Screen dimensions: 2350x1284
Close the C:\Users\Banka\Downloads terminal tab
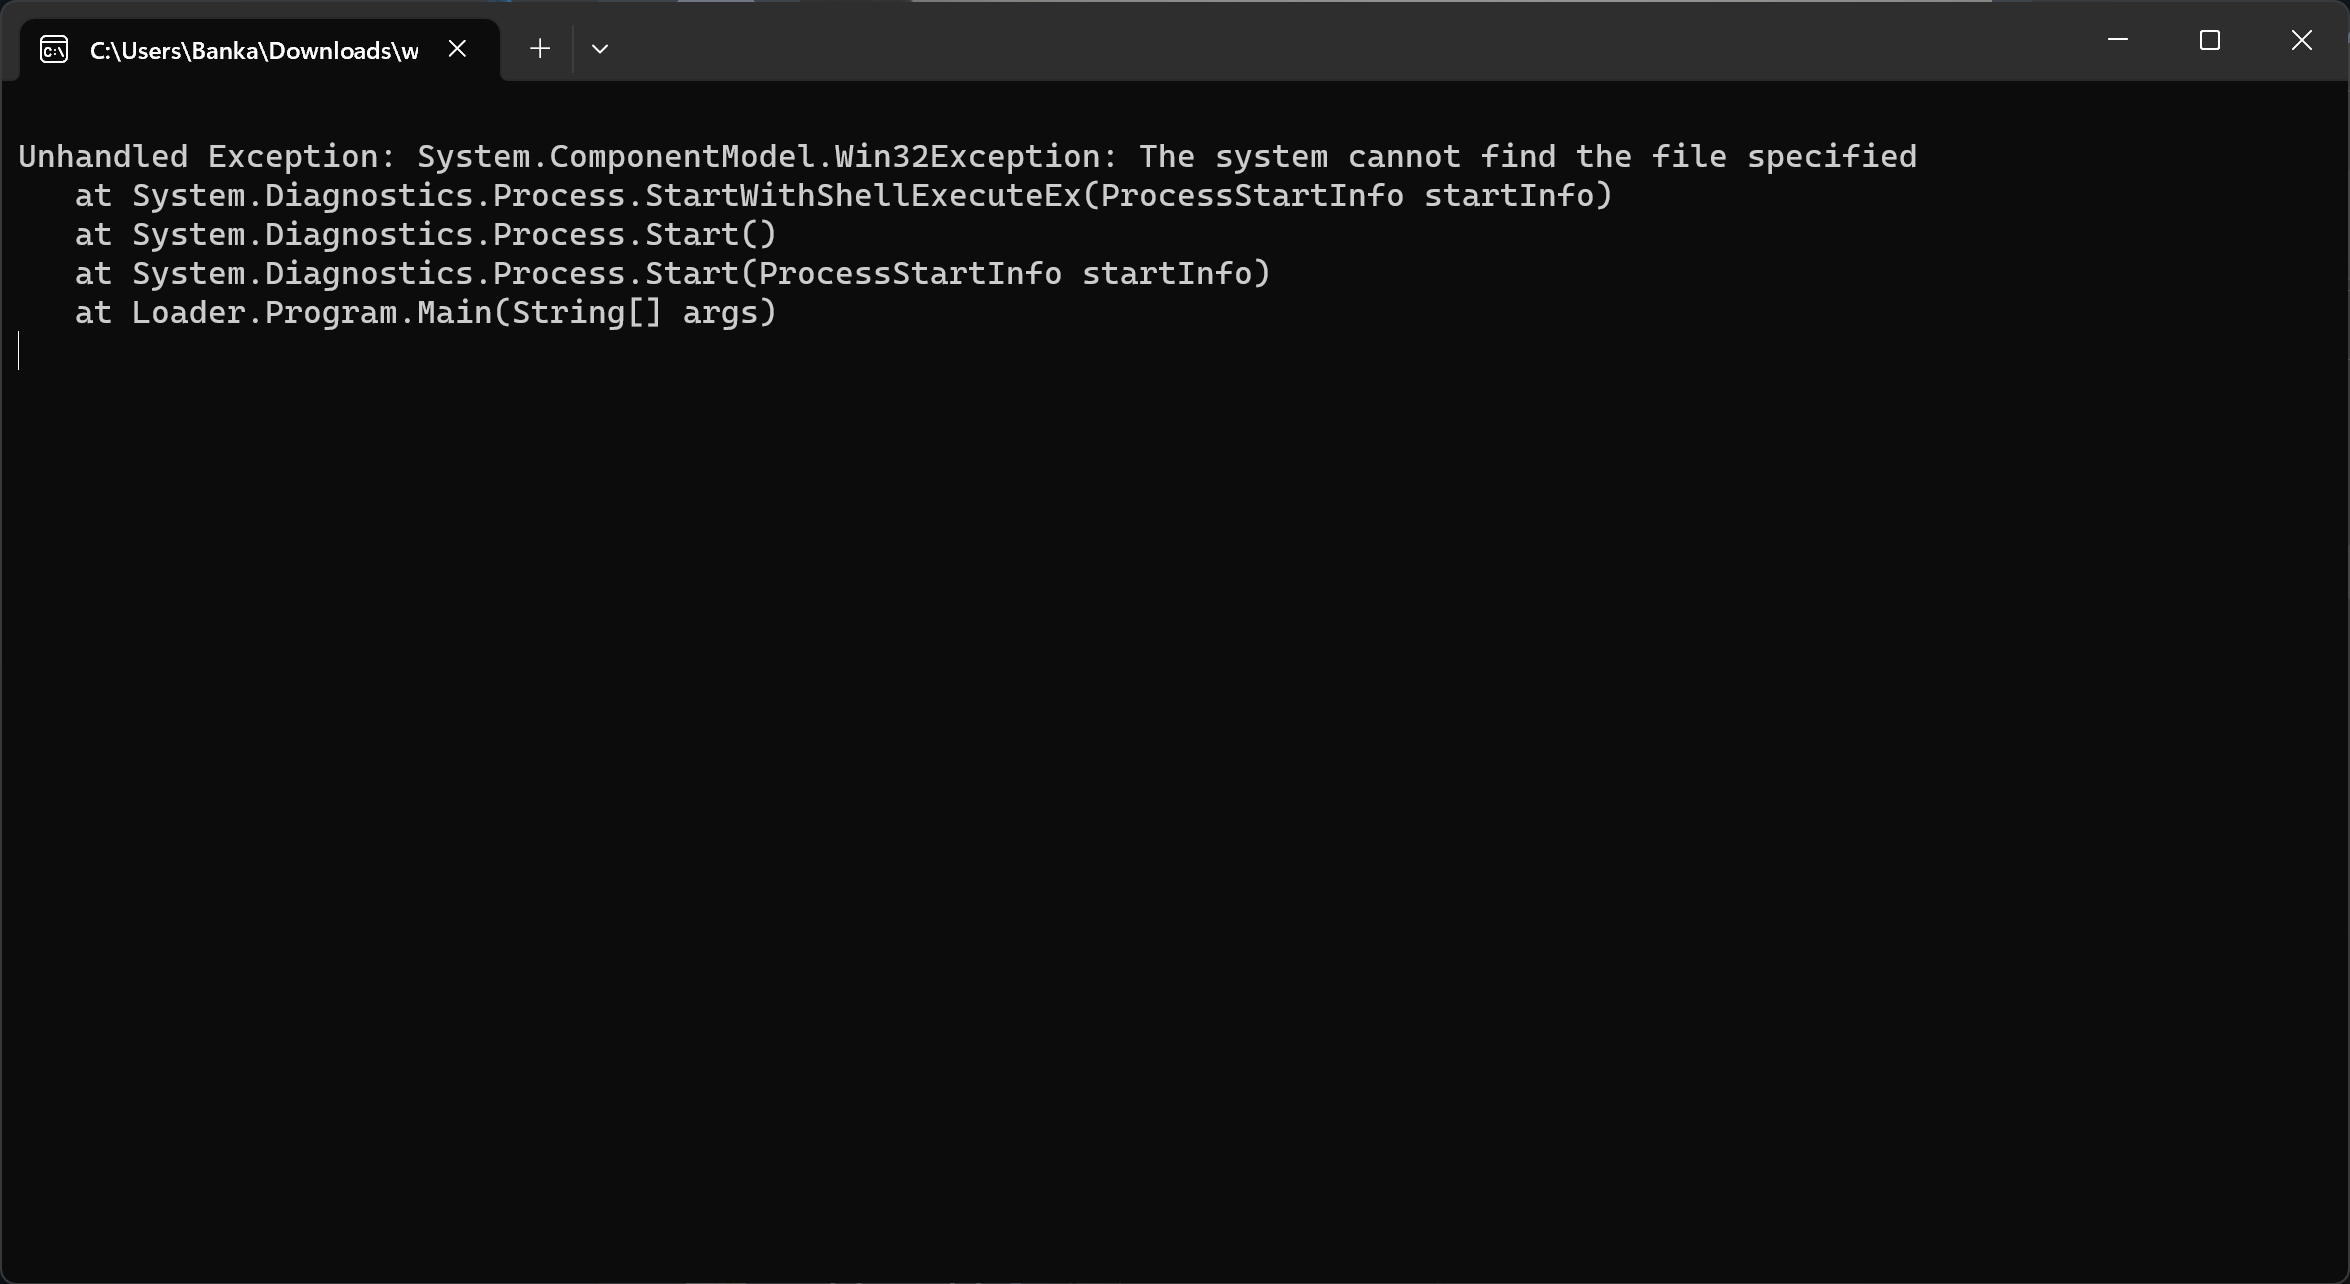(457, 48)
